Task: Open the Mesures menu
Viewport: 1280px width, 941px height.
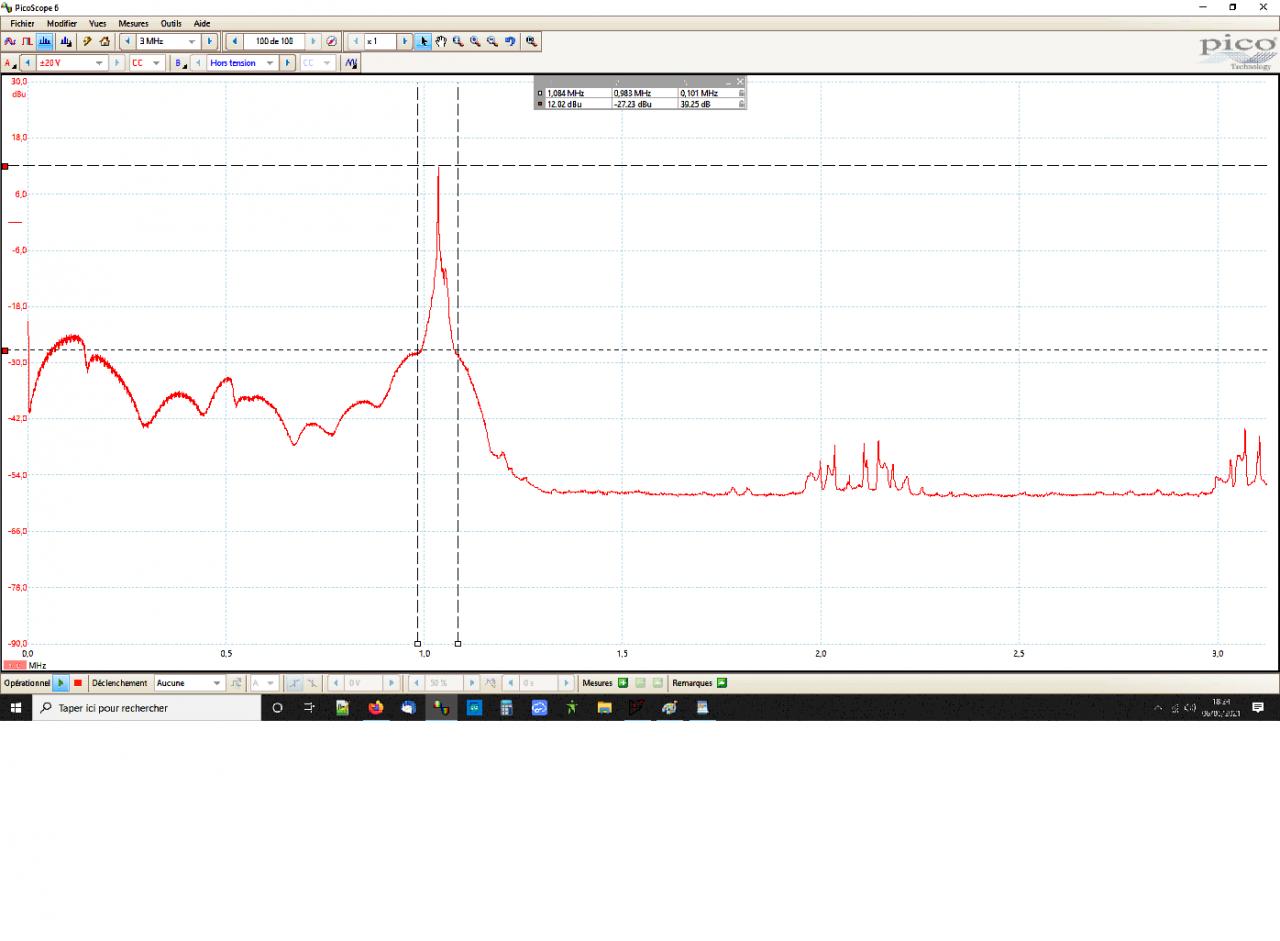Action: (133, 23)
